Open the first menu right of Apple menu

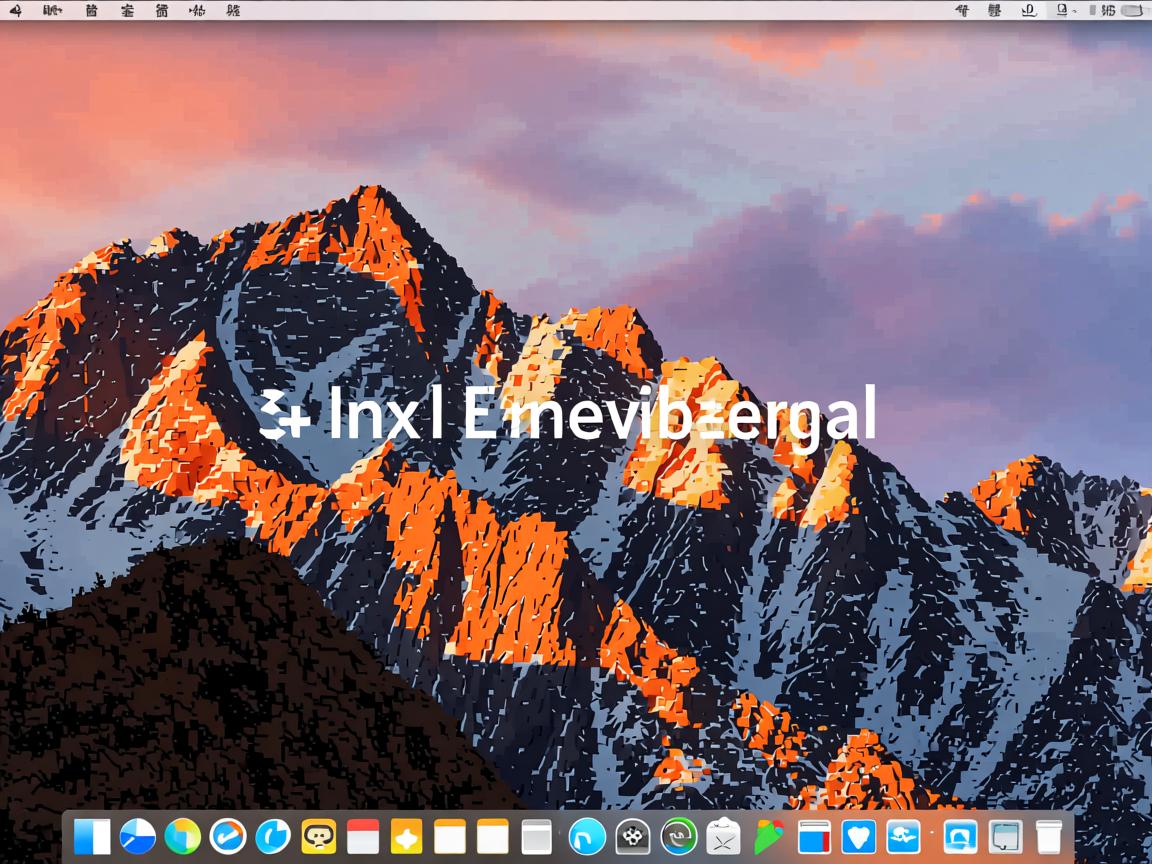tap(52, 11)
